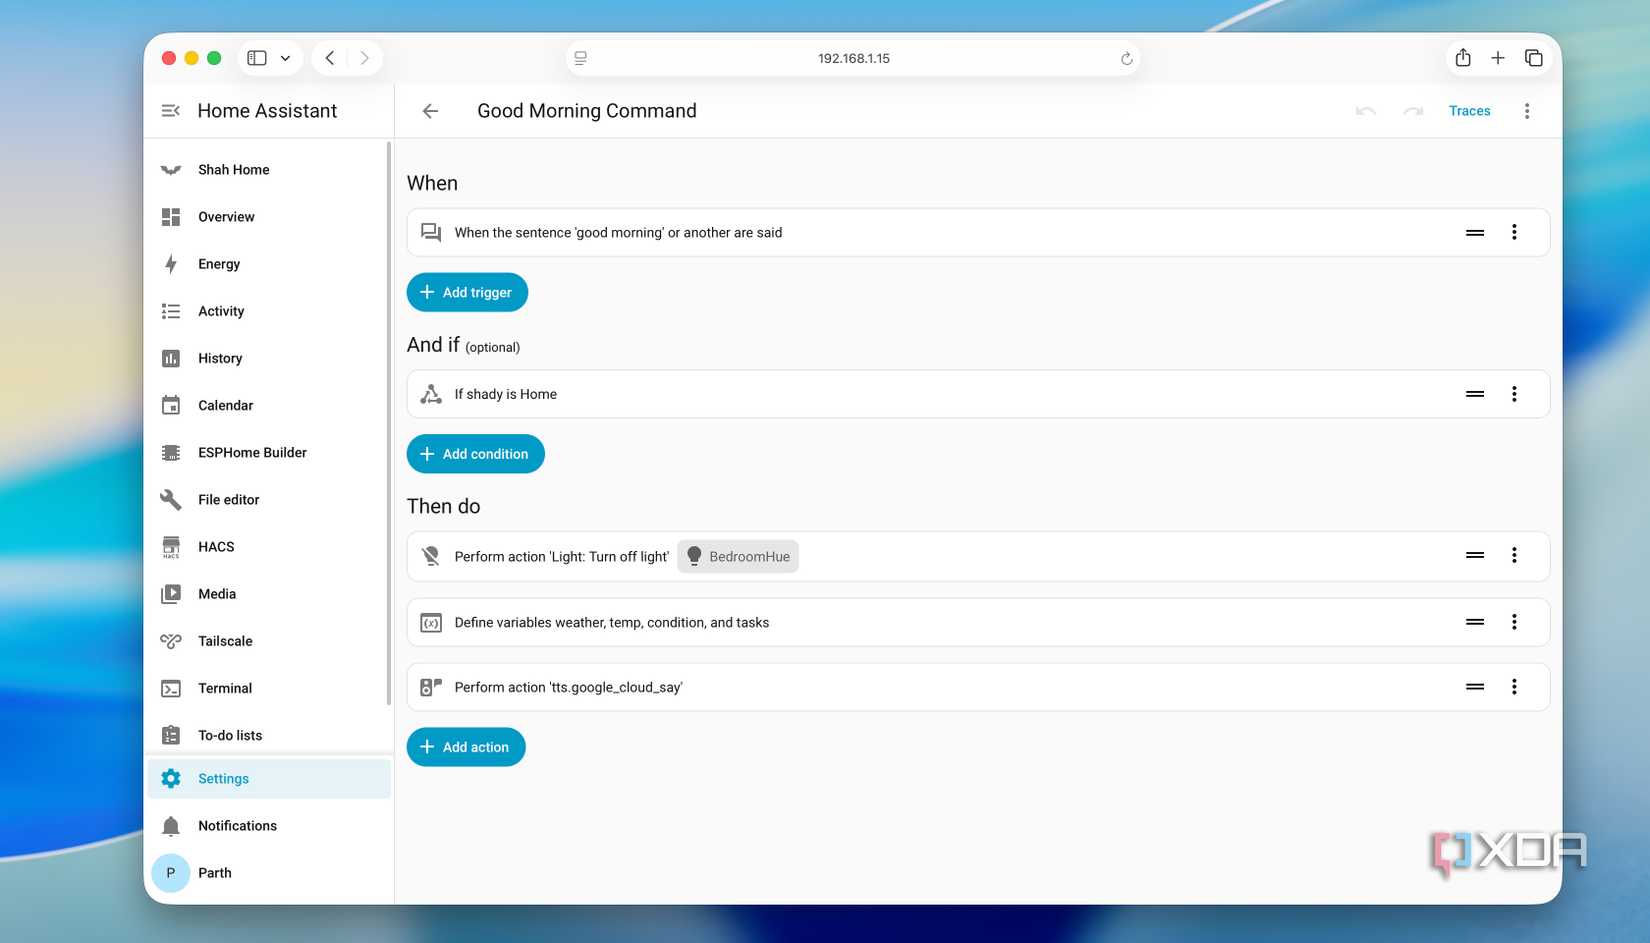Open the Terminal from the sidebar
The image size is (1650, 943).
click(224, 688)
